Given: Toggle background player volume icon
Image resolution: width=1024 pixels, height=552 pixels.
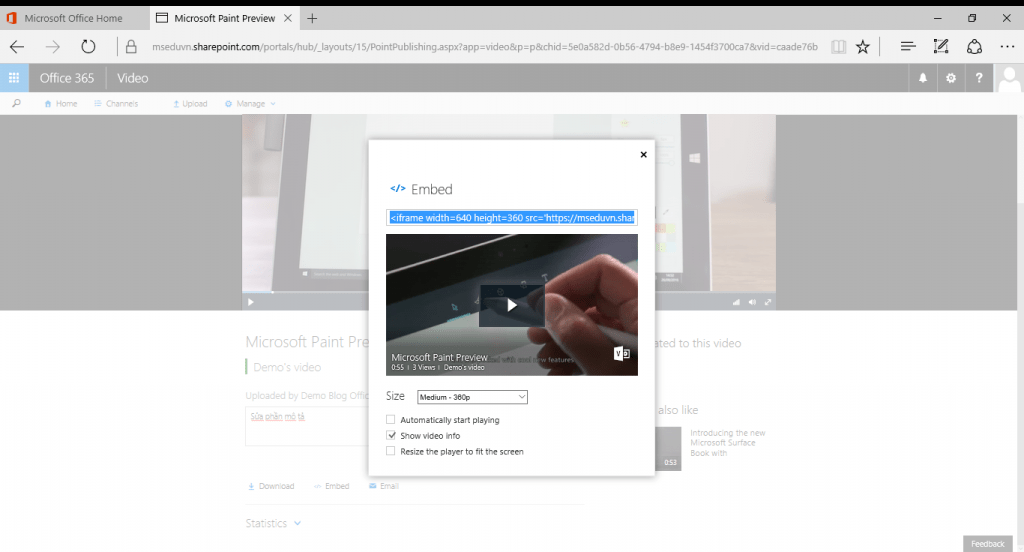Looking at the screenshot, I should click(x=752, y=302).
